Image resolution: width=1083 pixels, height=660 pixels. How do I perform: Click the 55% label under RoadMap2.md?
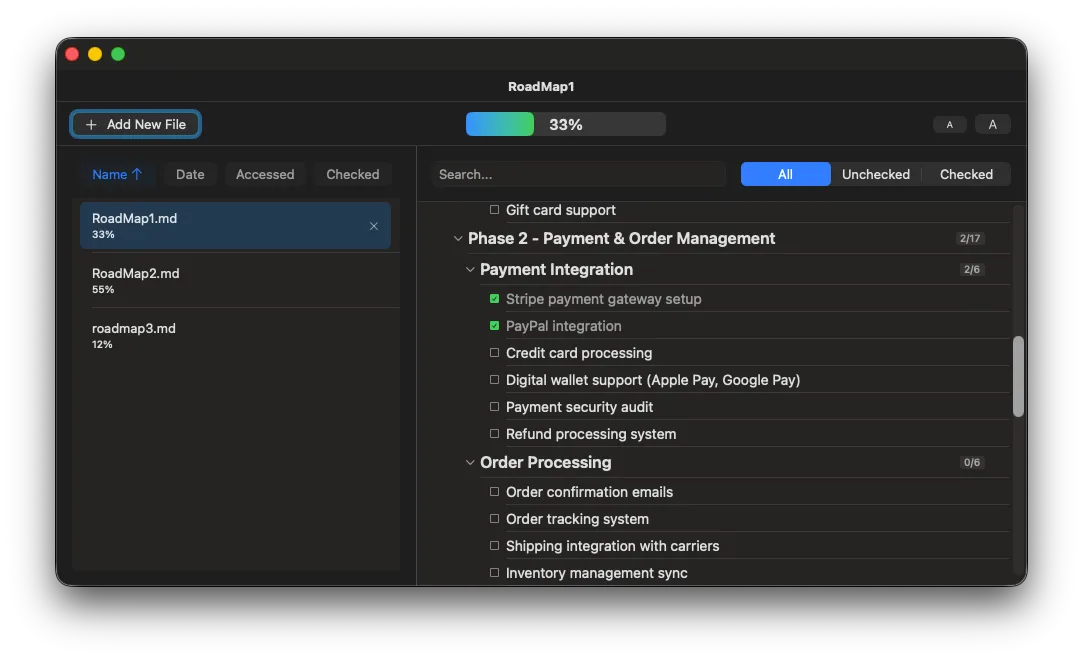click(x=103, y=289)
